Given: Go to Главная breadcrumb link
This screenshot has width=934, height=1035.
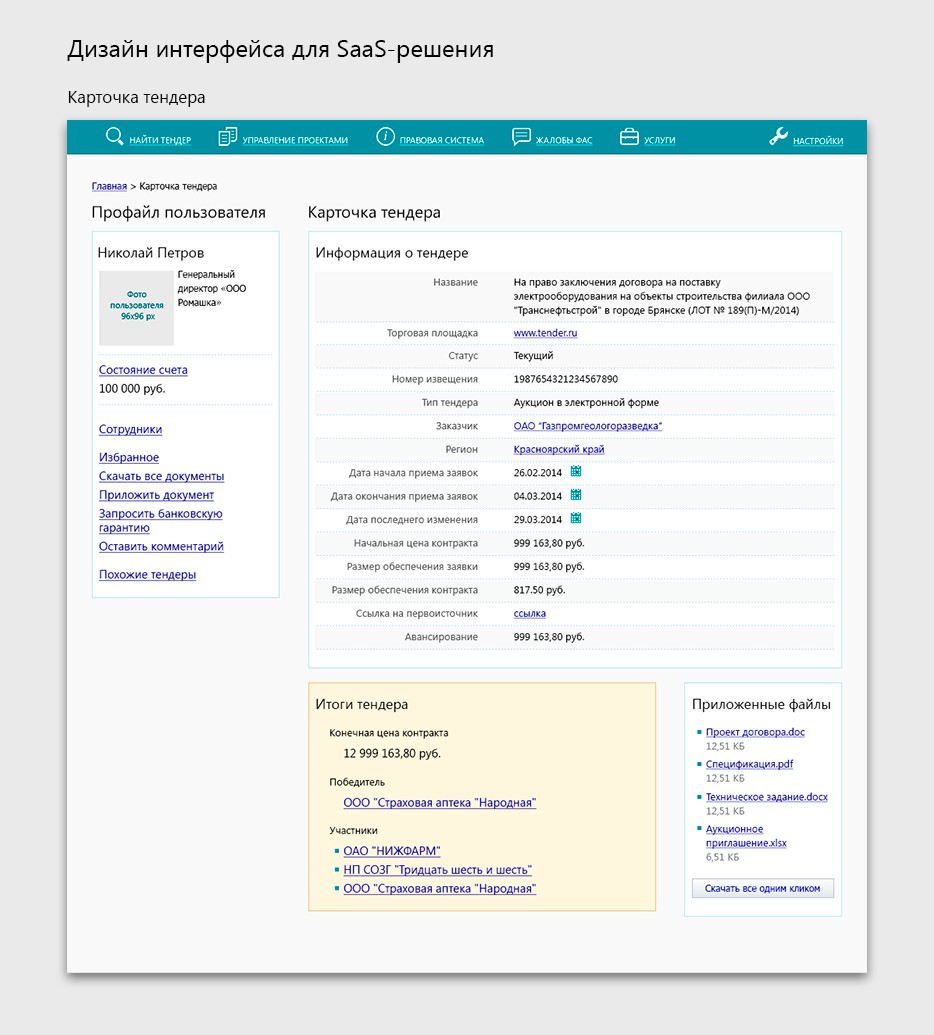Looking at the screenshot, I should pos(109,186).
